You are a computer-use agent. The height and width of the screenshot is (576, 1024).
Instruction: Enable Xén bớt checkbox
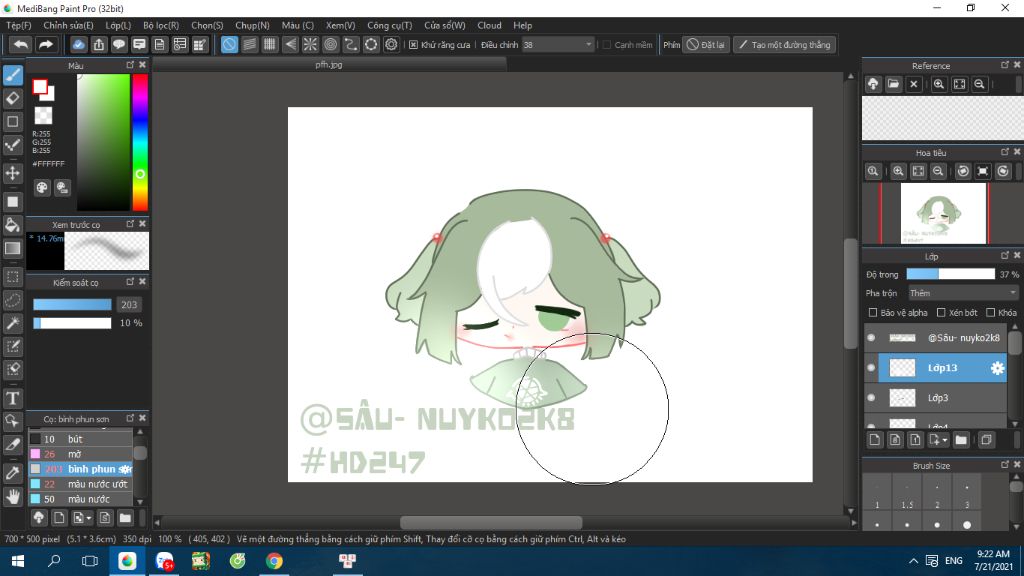click(941, 313)
